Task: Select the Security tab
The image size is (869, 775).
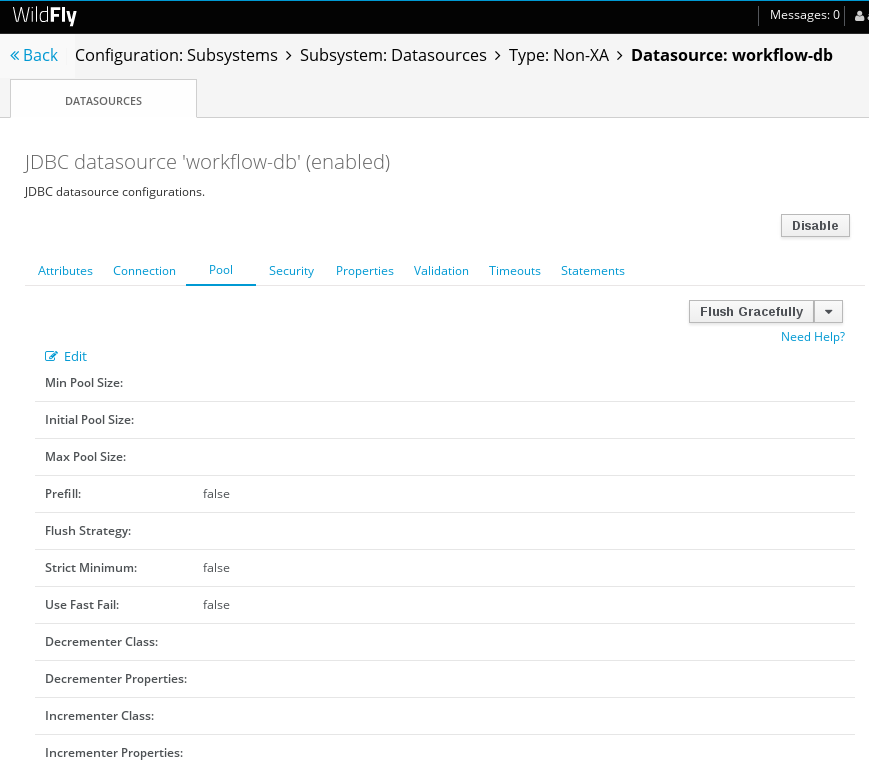Action: [x=291, y=270]
